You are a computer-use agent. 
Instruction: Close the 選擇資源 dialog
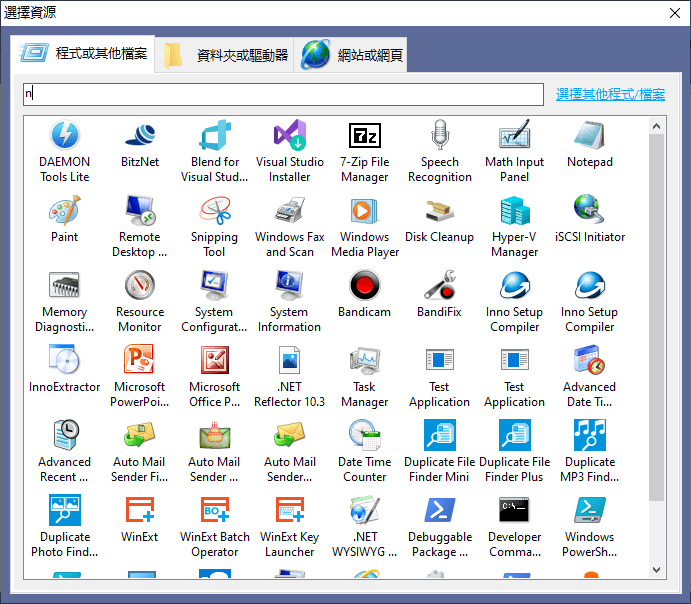coord(675,13)
